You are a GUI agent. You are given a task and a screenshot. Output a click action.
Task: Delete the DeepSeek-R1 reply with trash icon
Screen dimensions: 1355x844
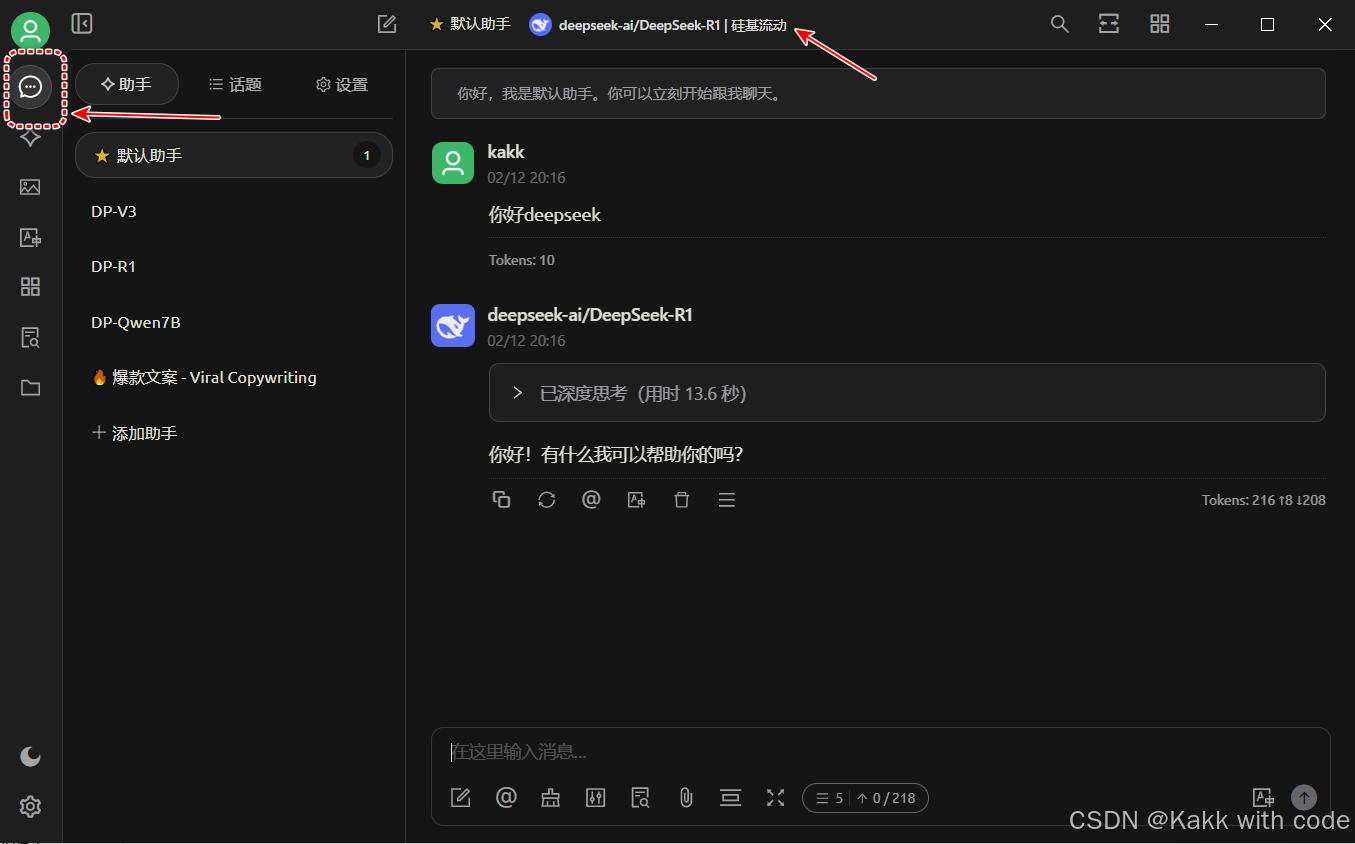[682, 500]
